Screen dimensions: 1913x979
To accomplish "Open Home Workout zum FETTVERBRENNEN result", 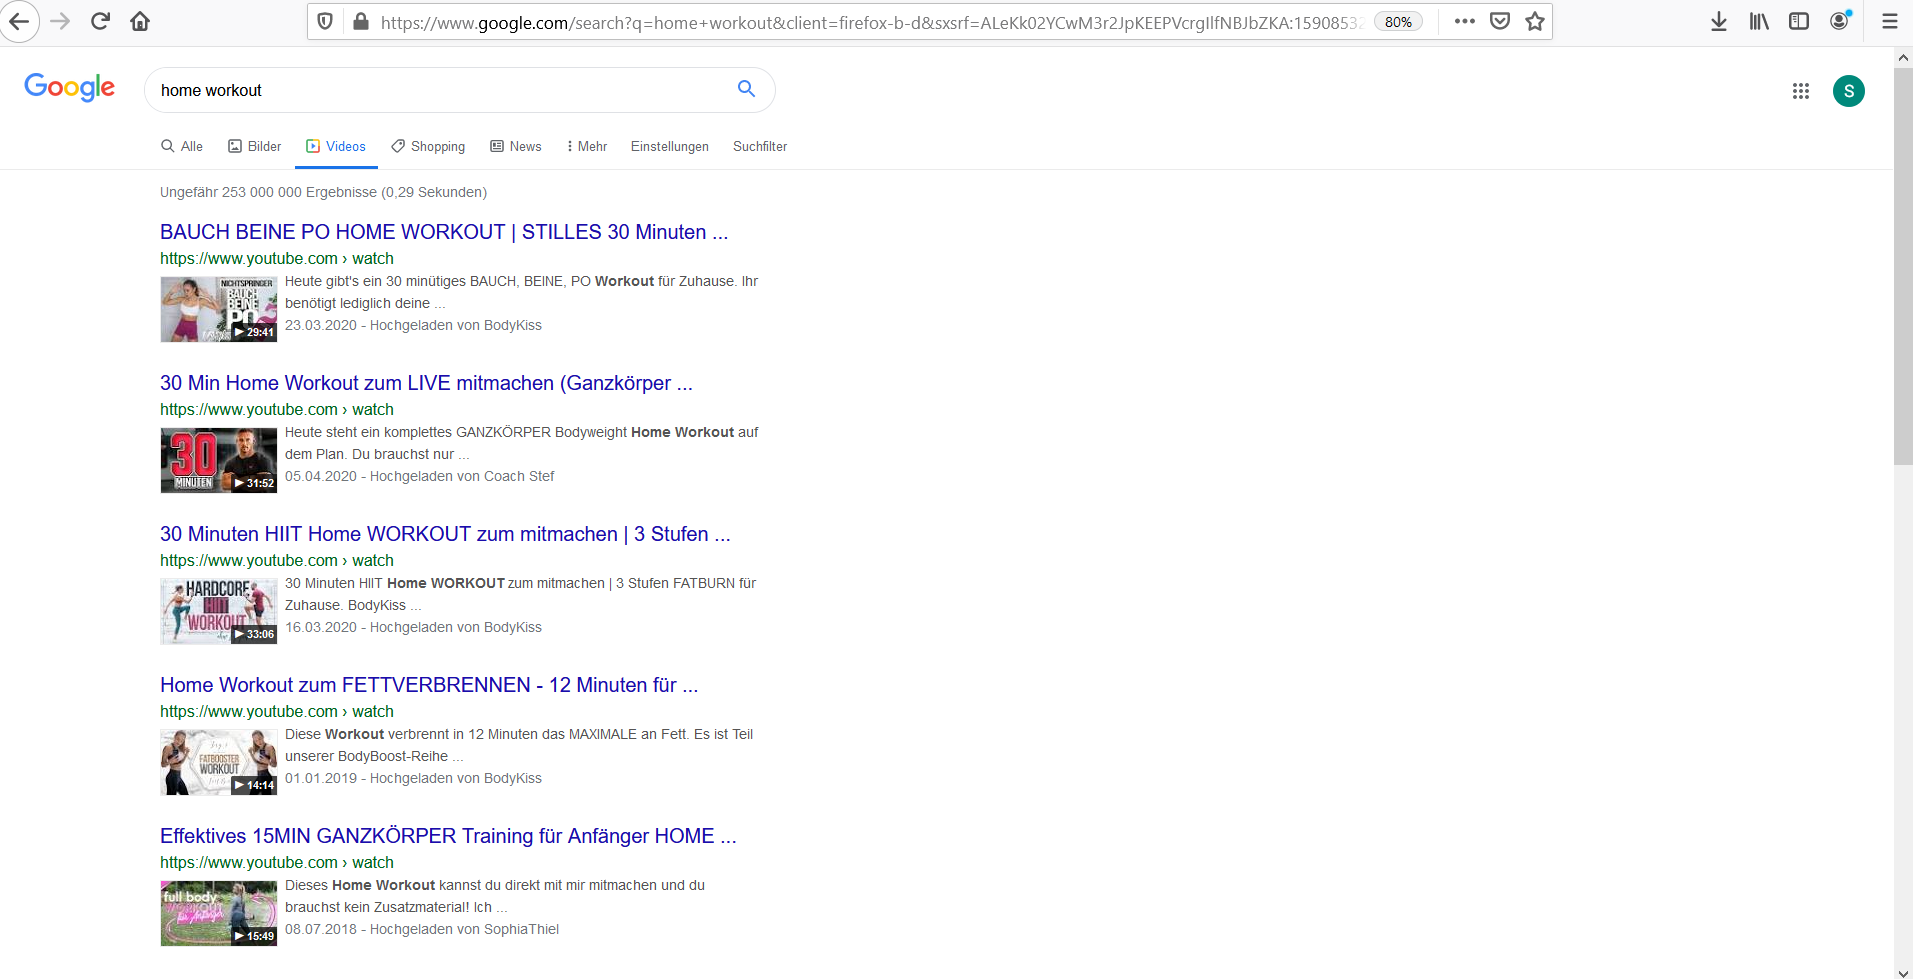I will pyautogui.click(x=429, y=685).
